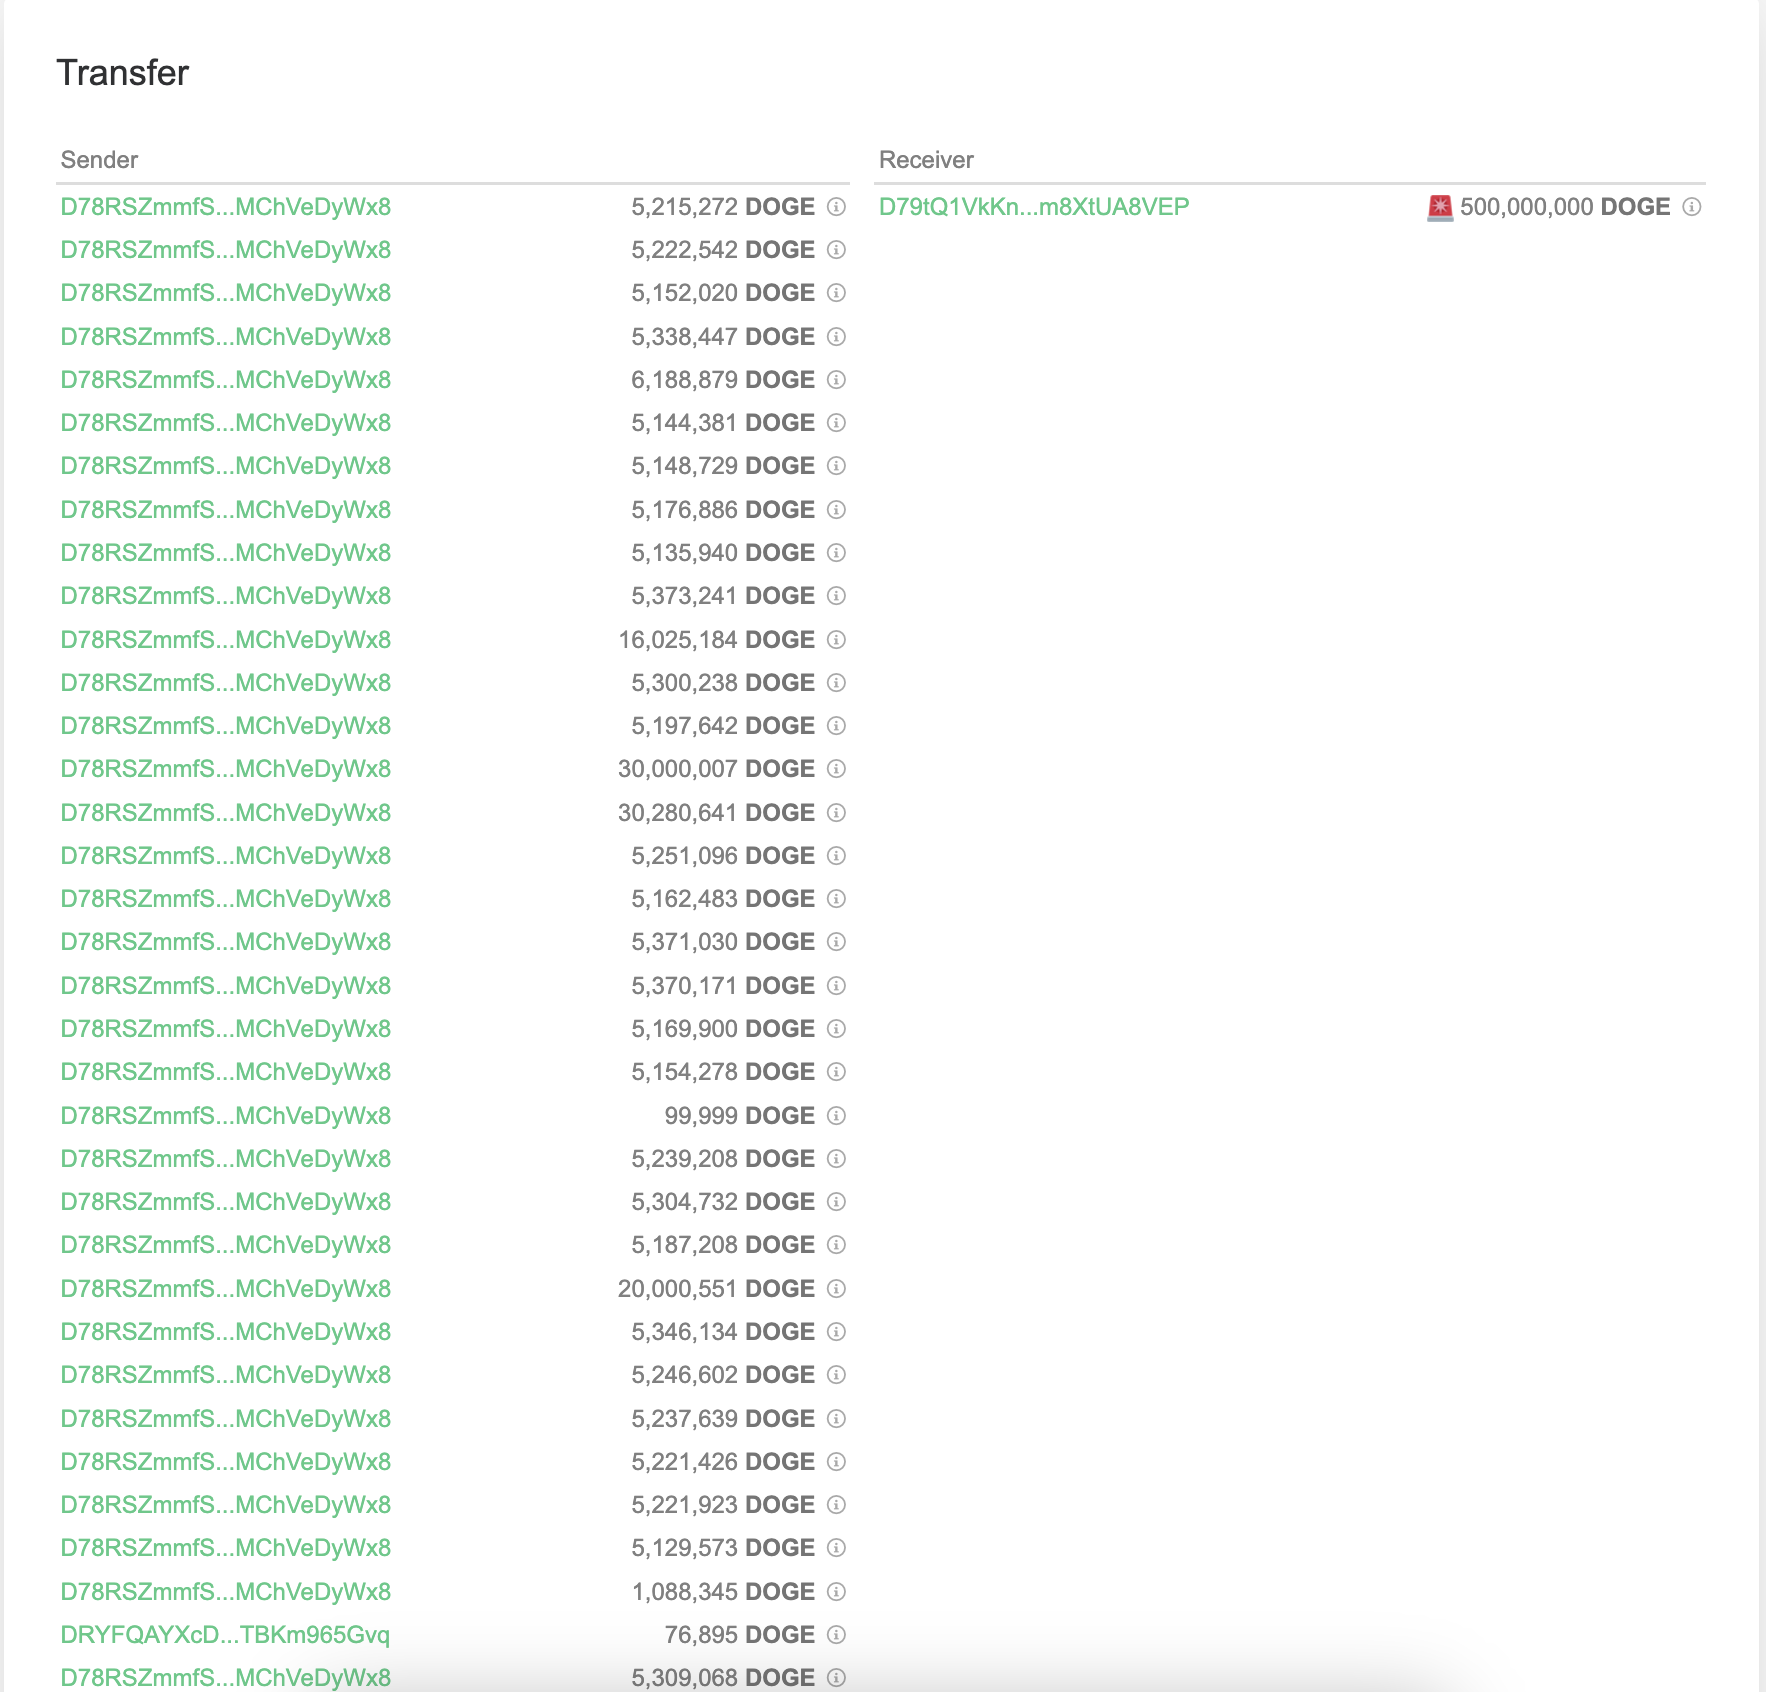Open sender address on 5,239,208 DOGE row

coord(225,1159)
